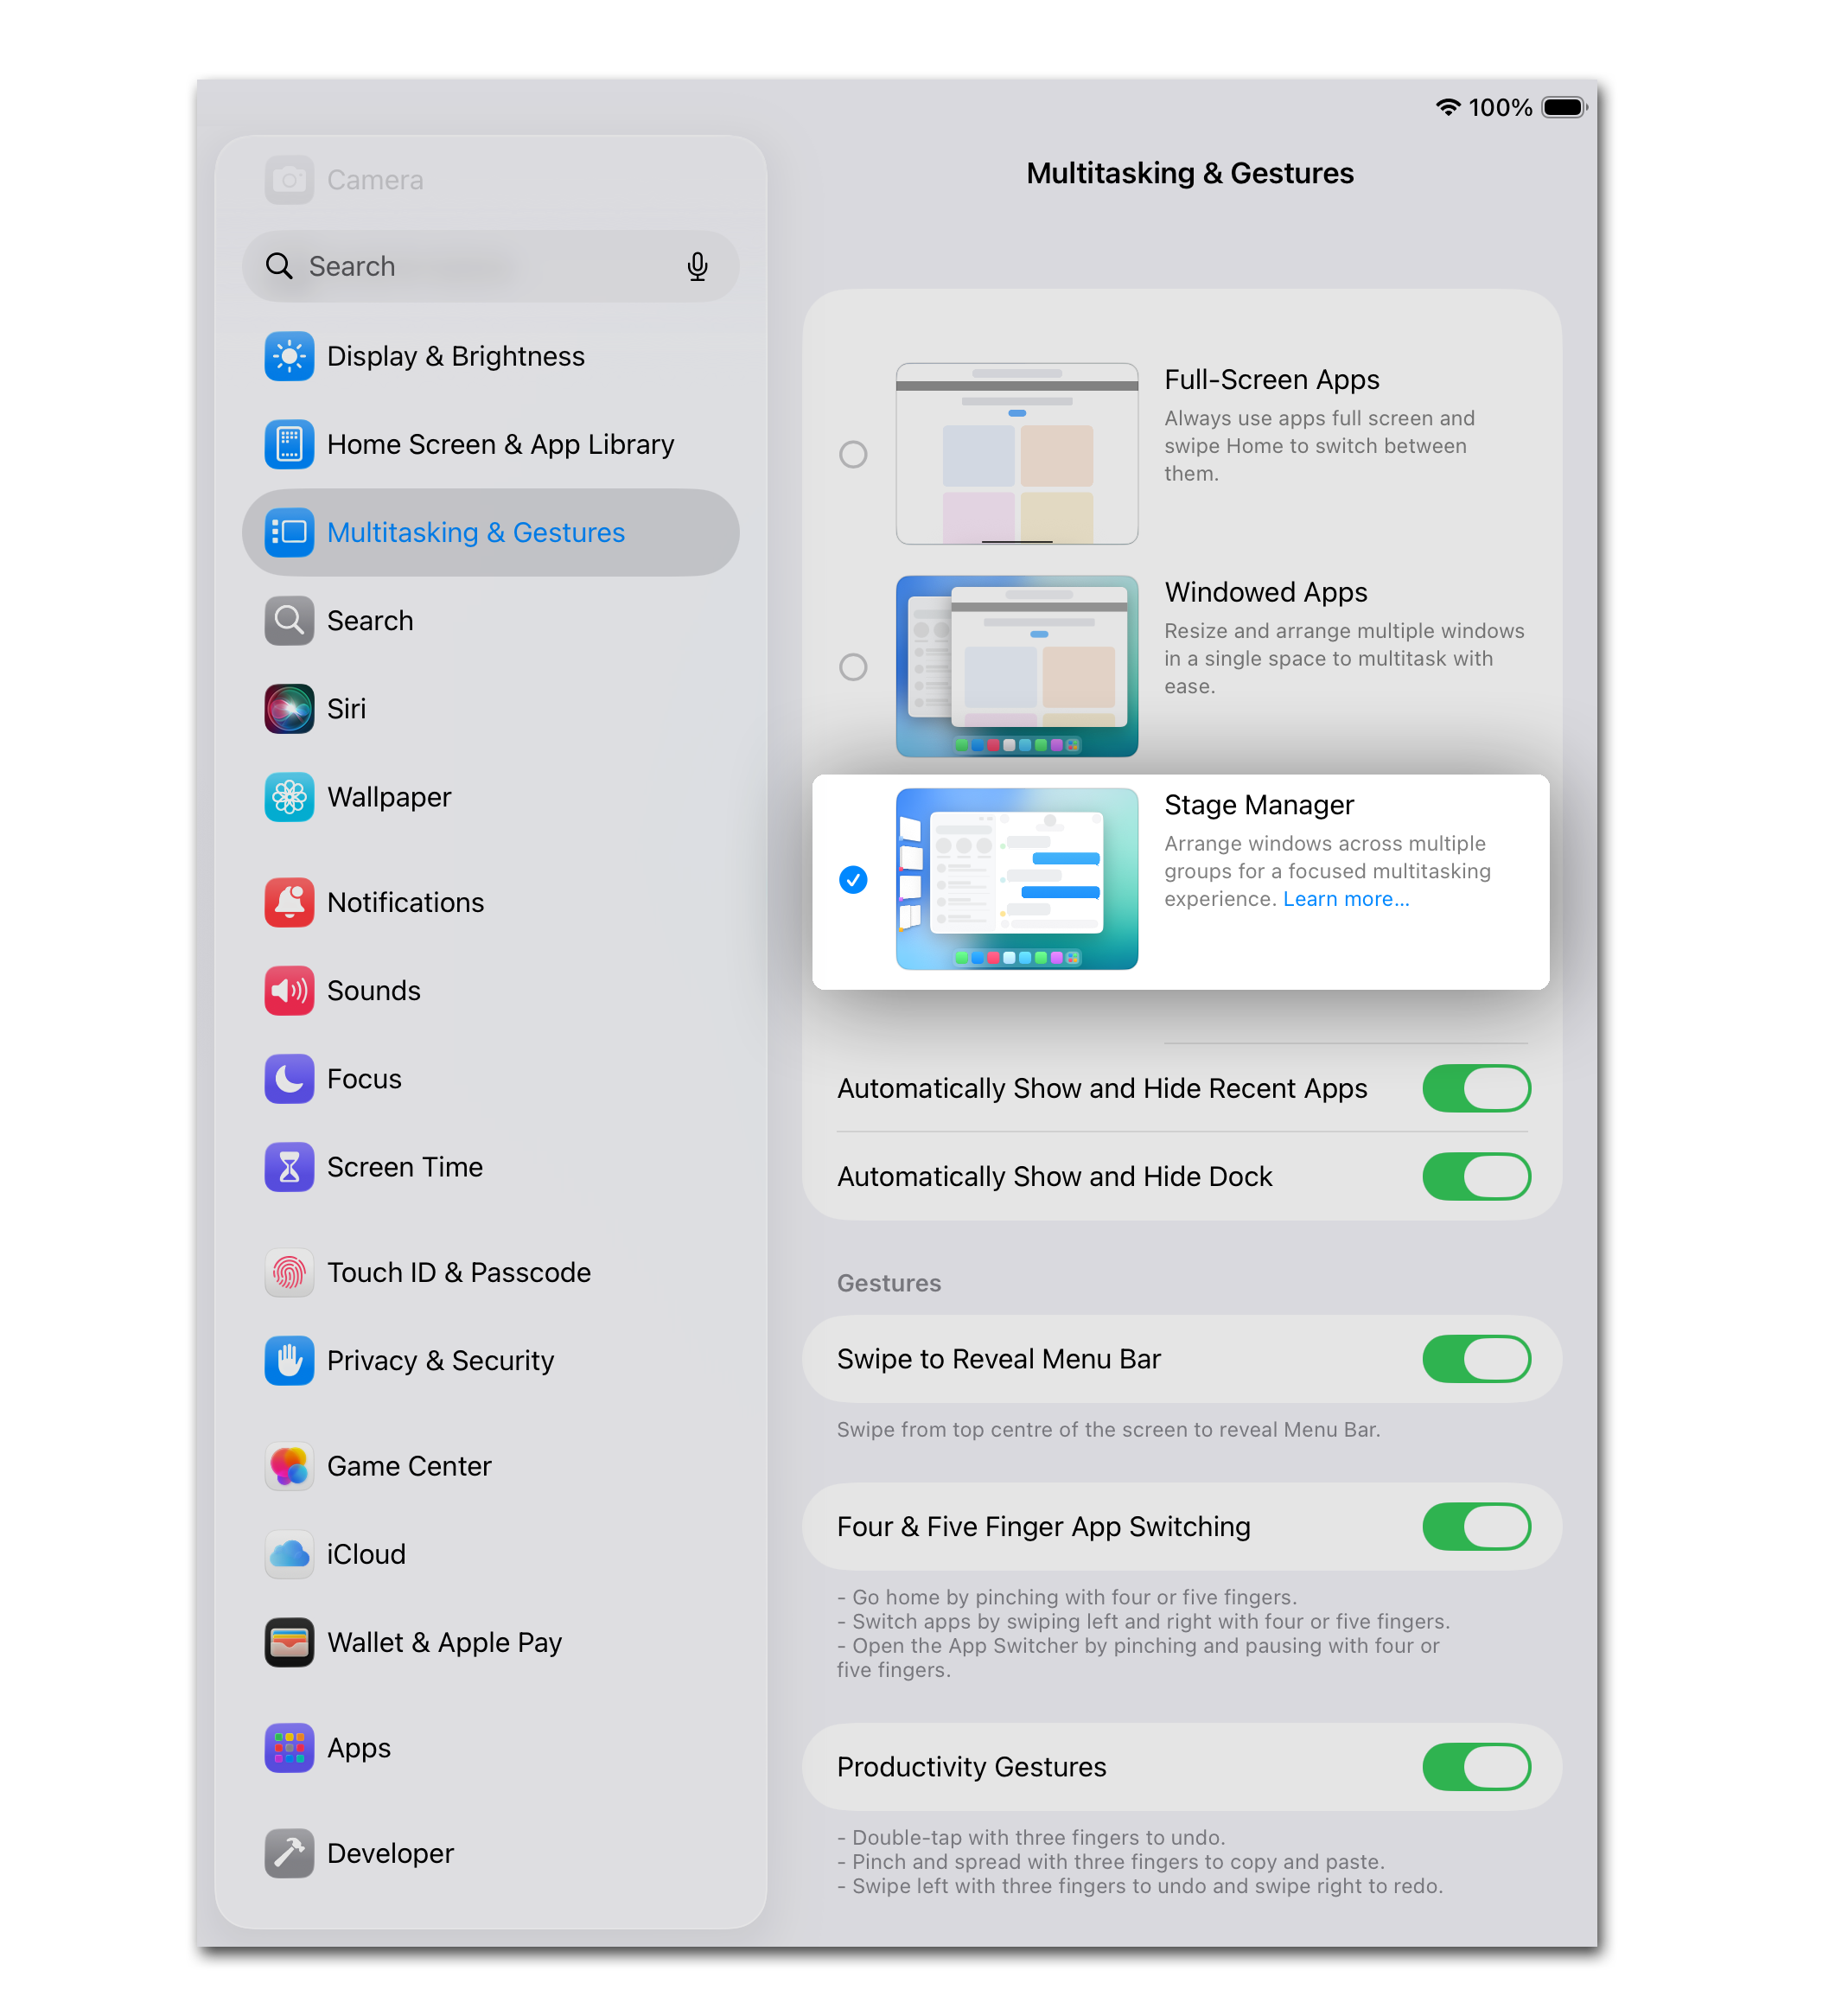
Task: Turn off Four & Five Finger App Switching
Action: (x=1477, y=1527)
